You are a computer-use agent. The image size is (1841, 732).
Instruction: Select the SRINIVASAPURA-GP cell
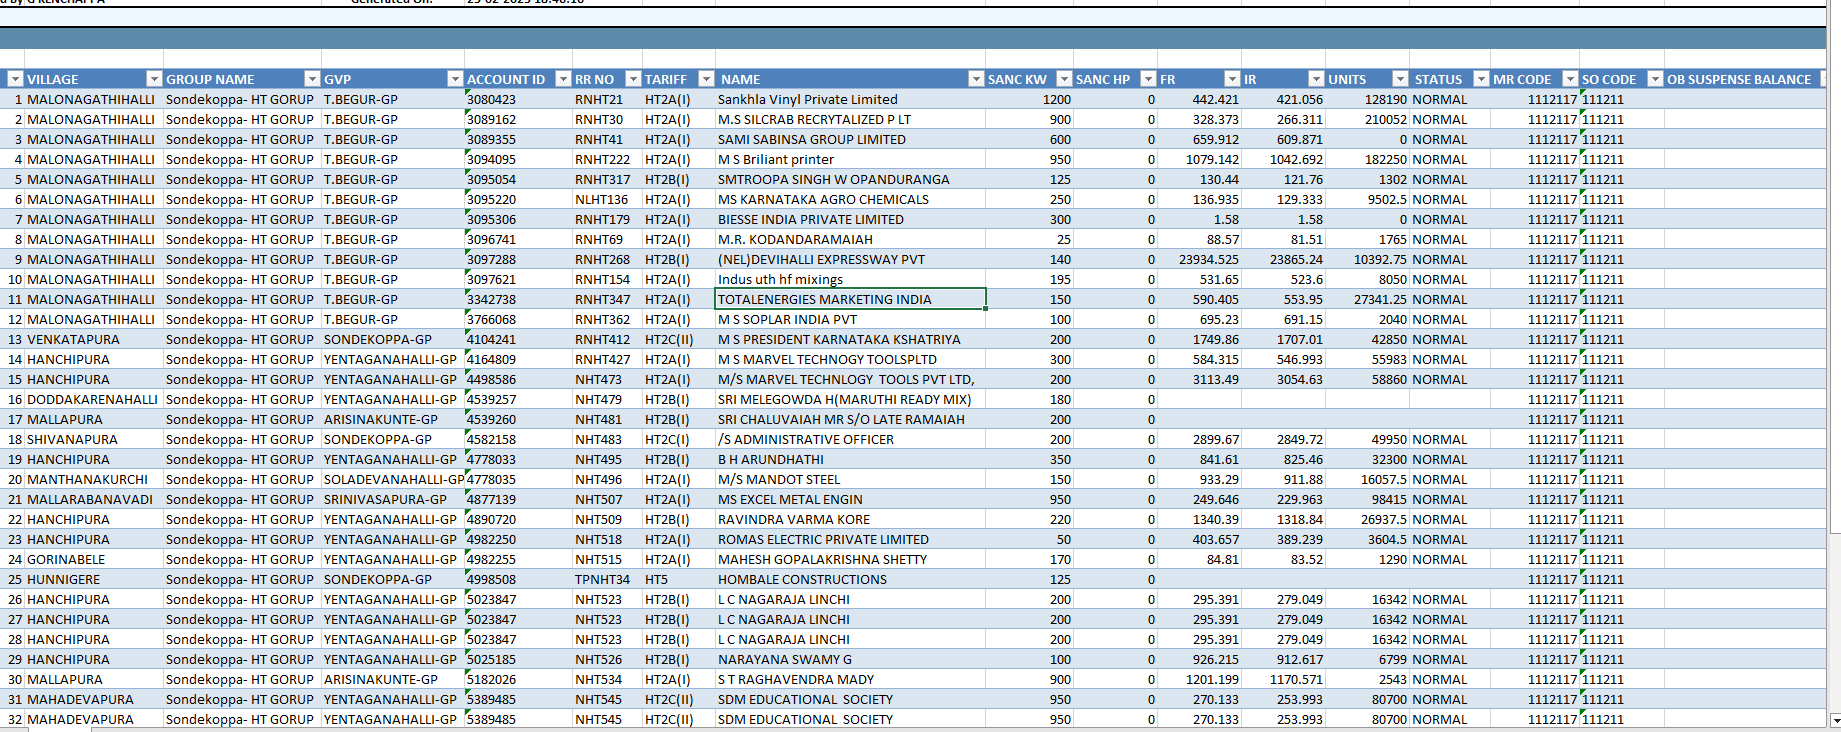tap(393, 499)
